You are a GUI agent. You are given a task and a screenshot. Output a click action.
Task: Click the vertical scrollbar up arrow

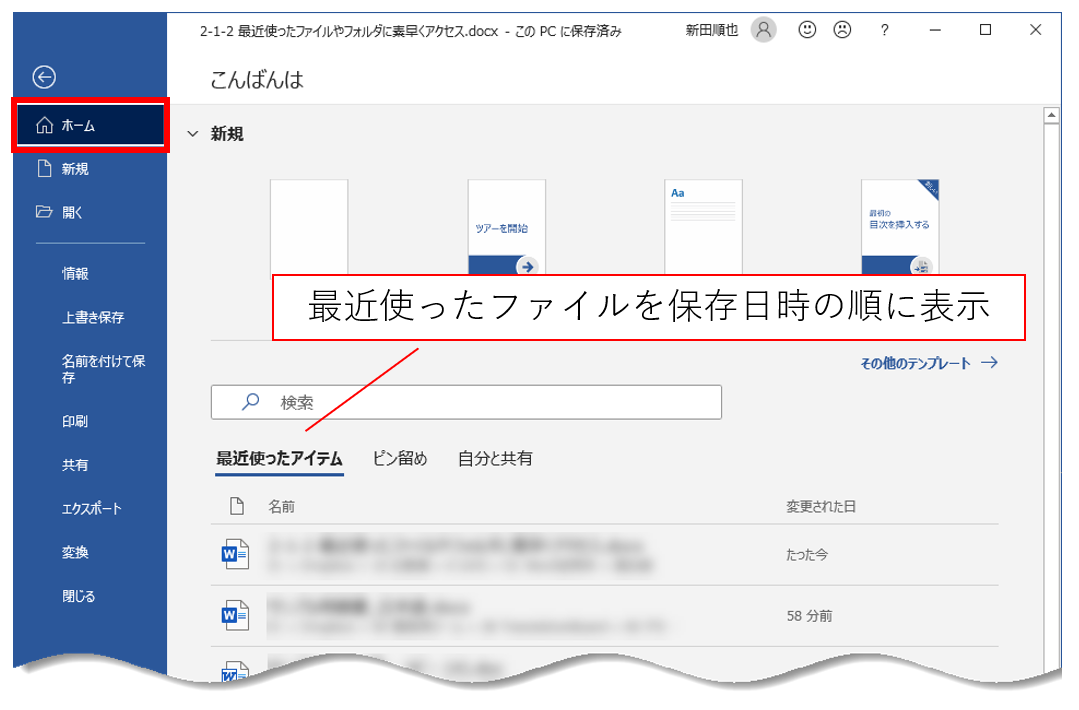tap(1051, 116)
